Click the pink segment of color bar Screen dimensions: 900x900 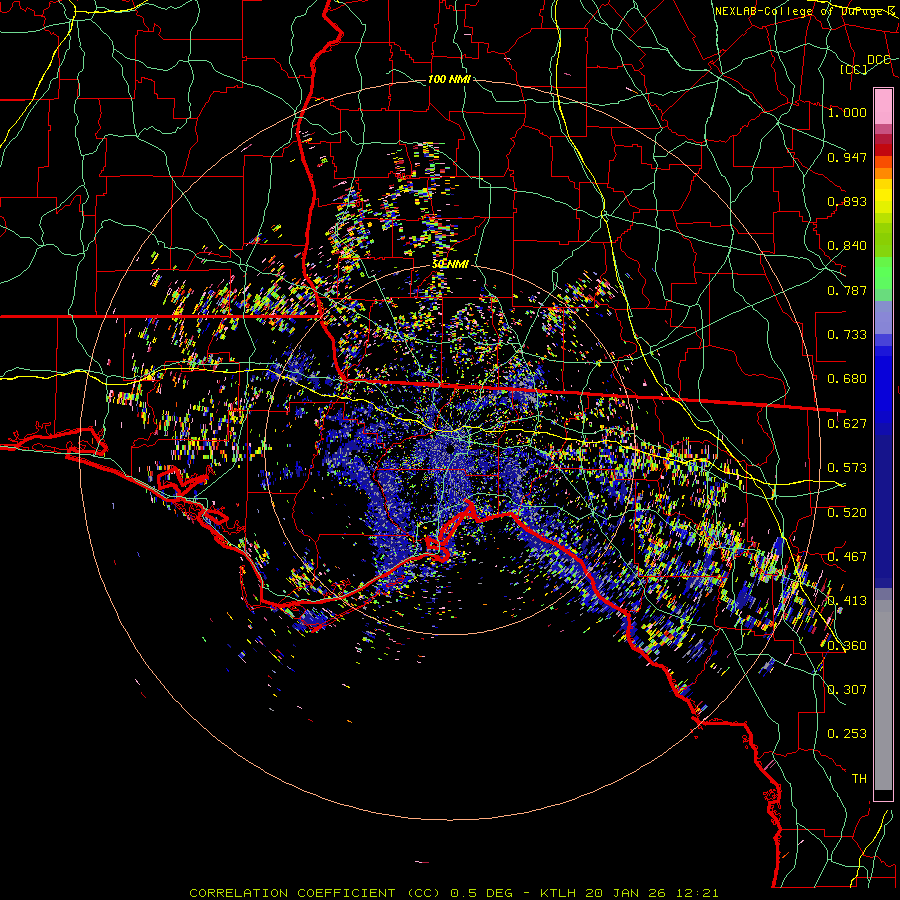click(883, 106)
